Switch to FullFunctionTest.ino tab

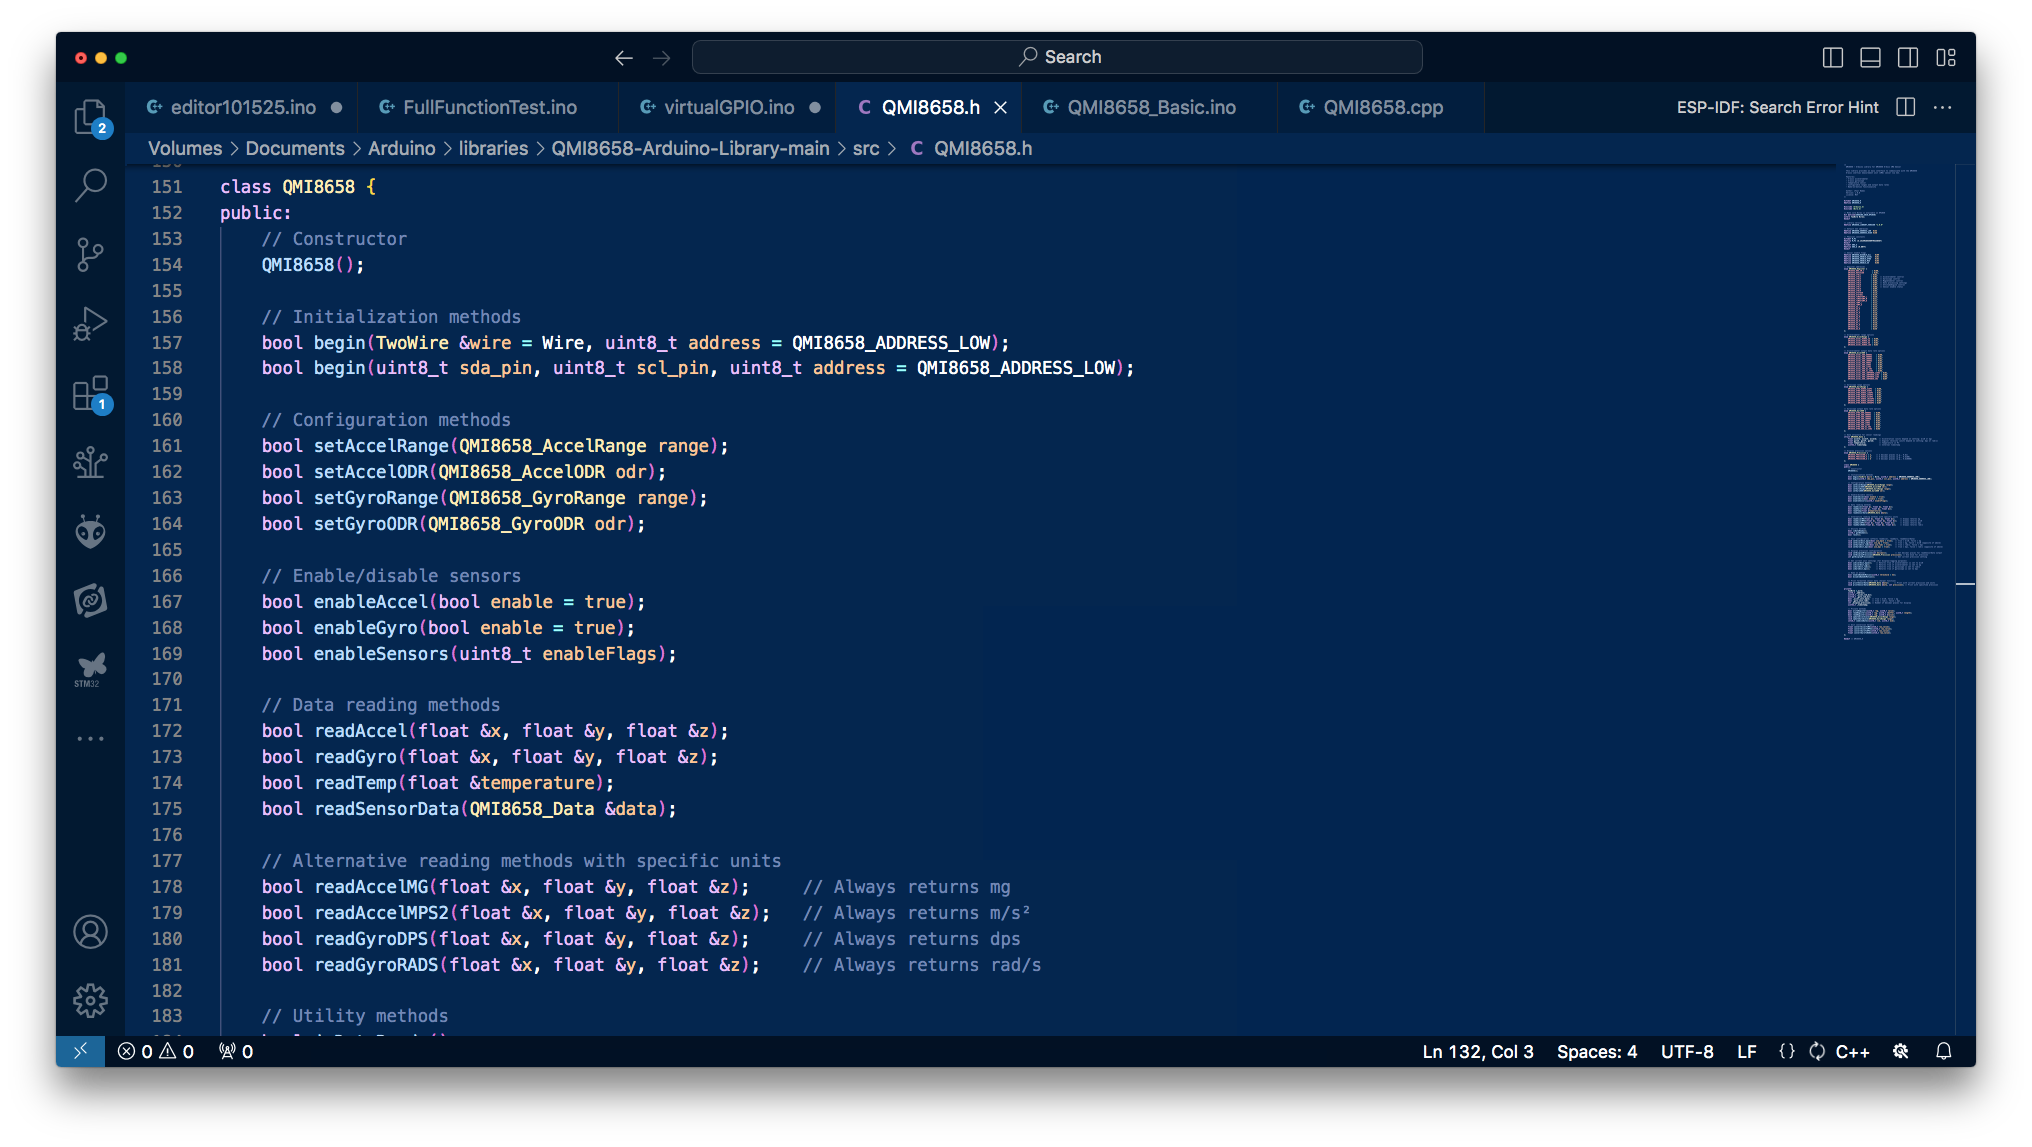489,107
